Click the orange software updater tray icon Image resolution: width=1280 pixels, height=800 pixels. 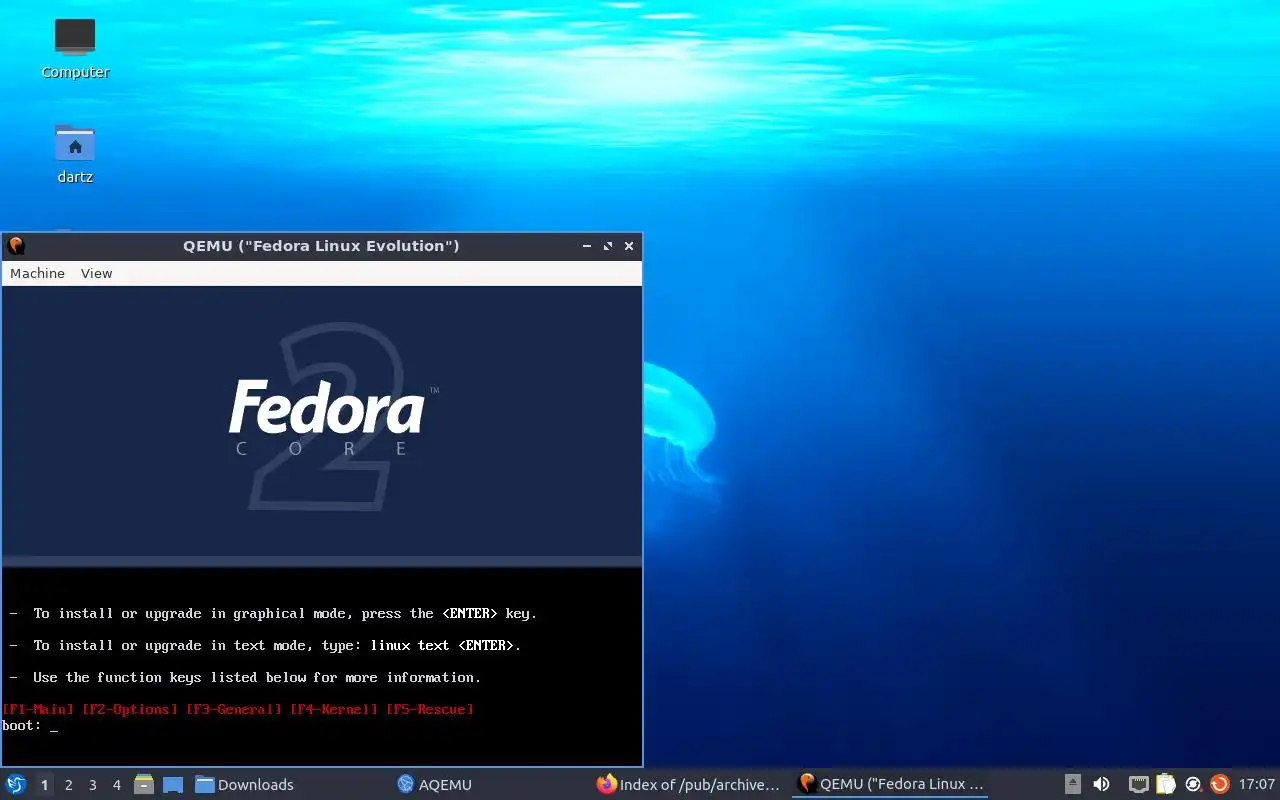tap(1219, 784)
